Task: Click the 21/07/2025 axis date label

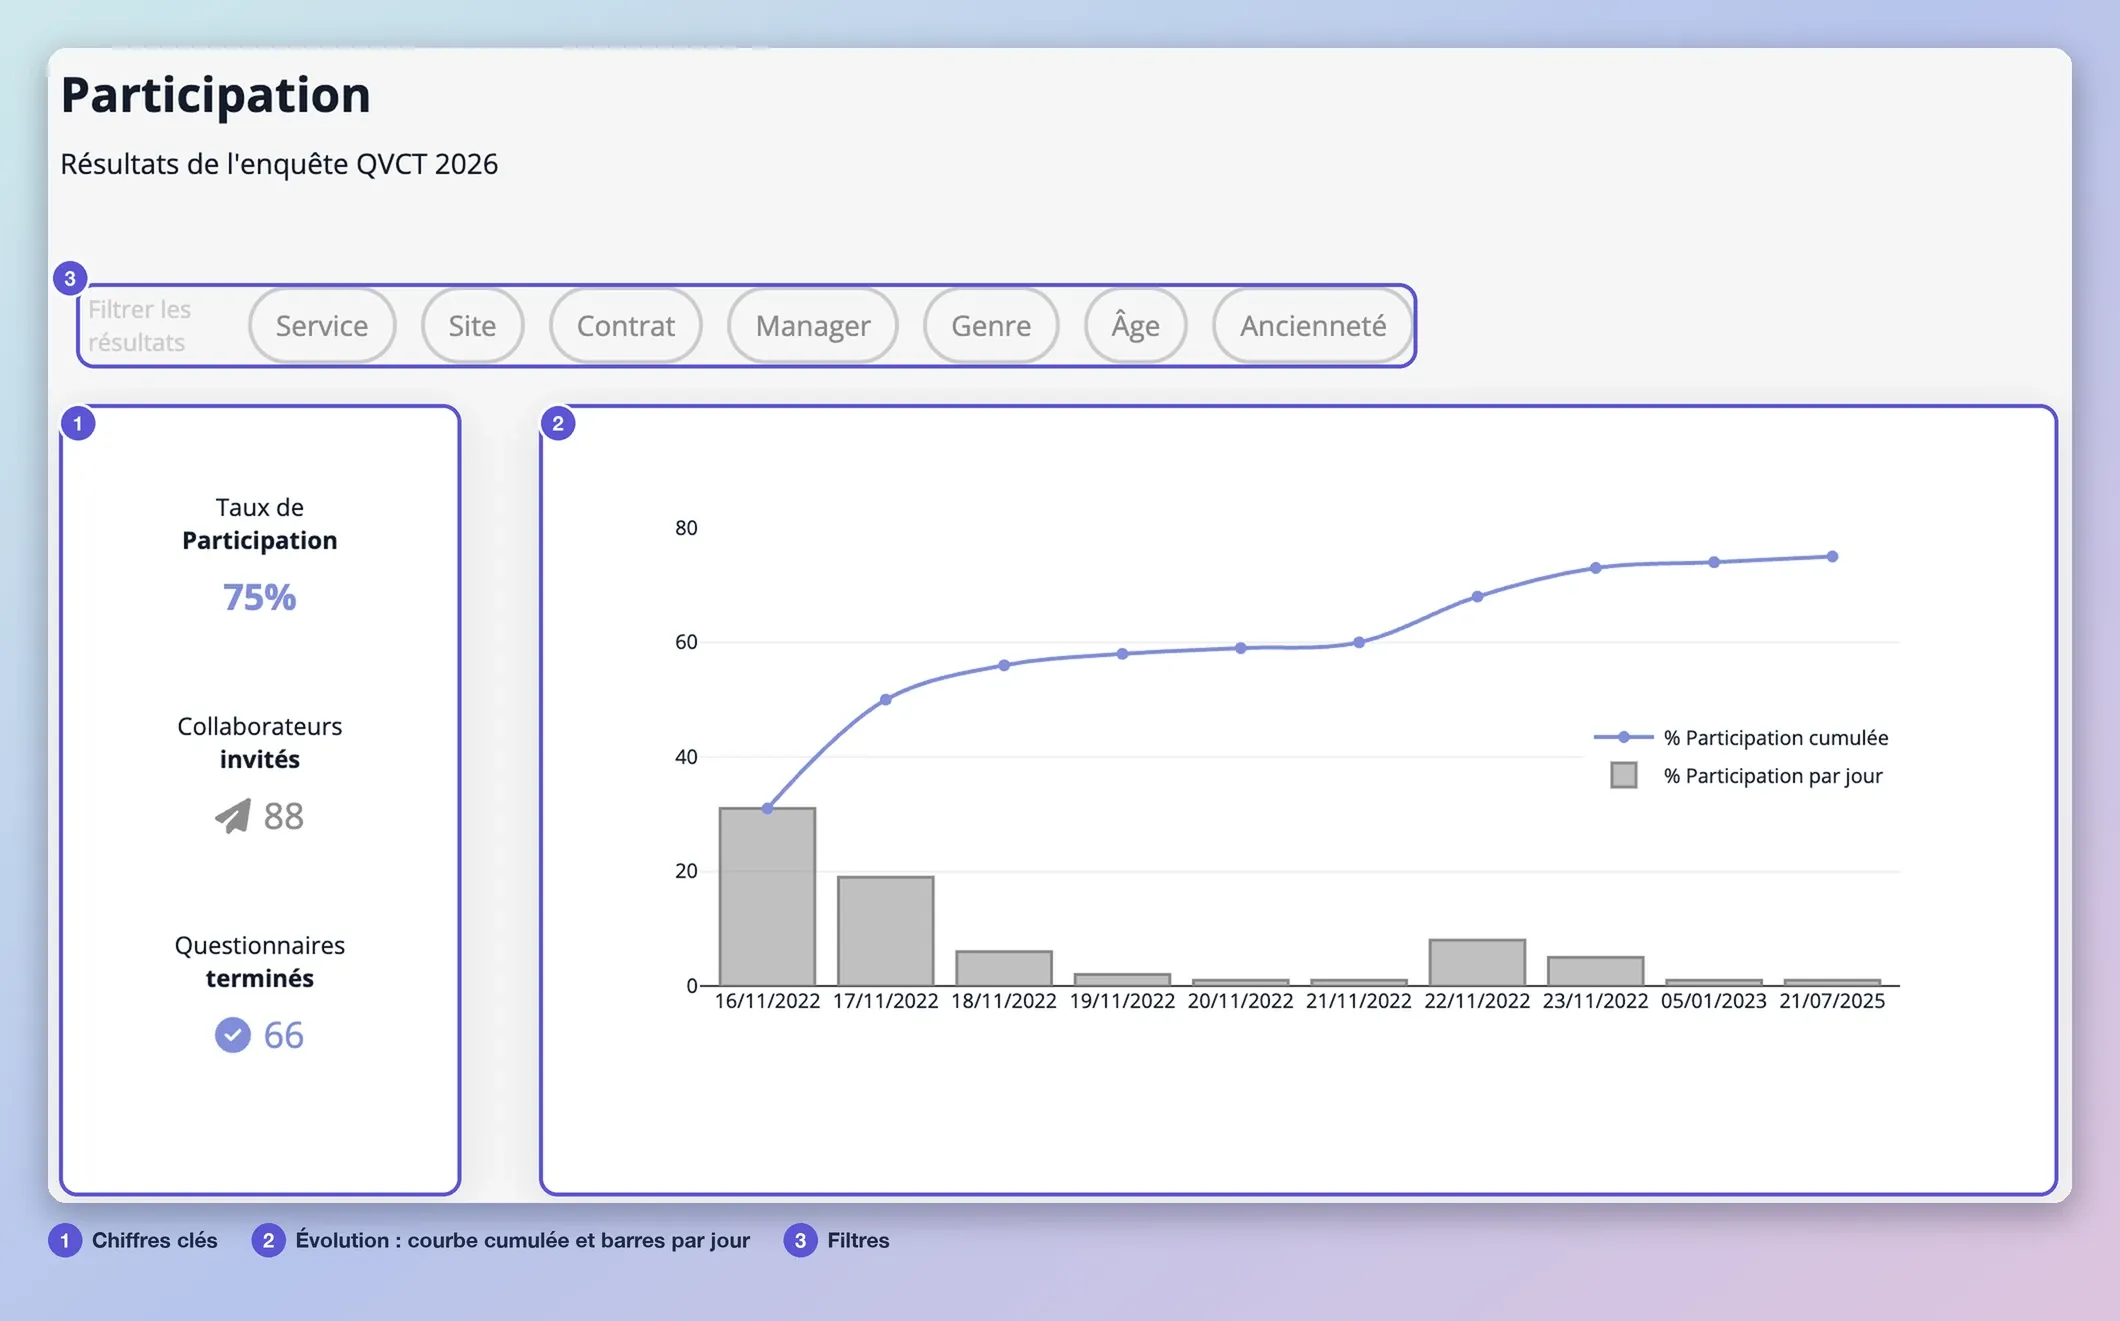Action: [x=1832, y=1001]
